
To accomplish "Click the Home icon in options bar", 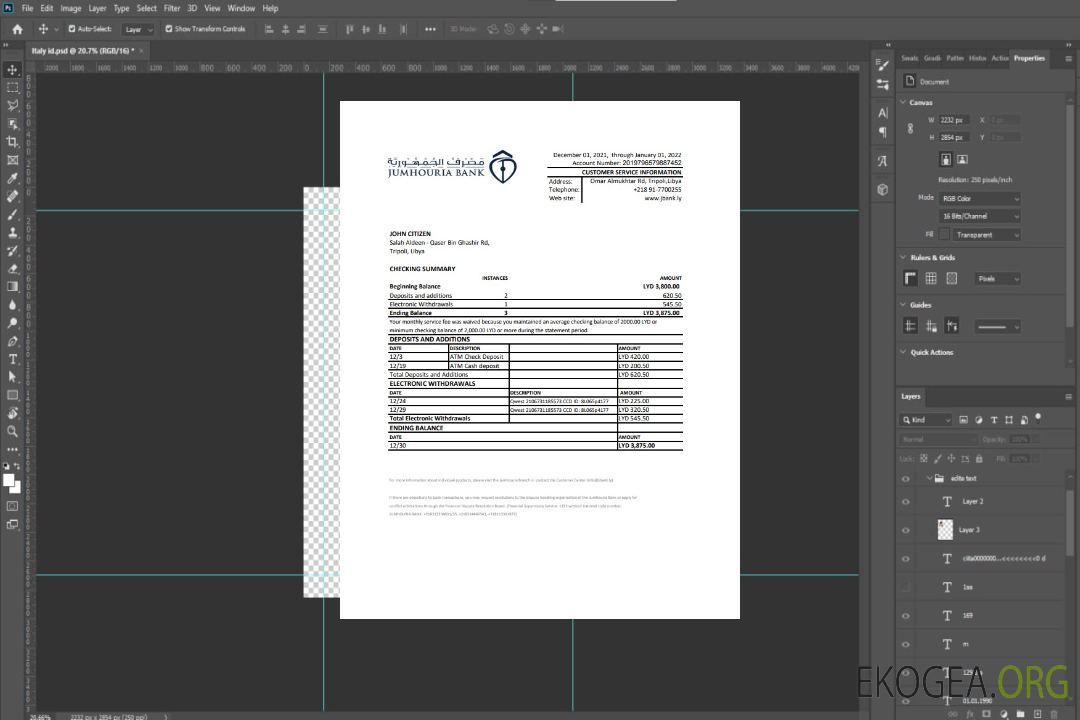I will click(17, 29).
